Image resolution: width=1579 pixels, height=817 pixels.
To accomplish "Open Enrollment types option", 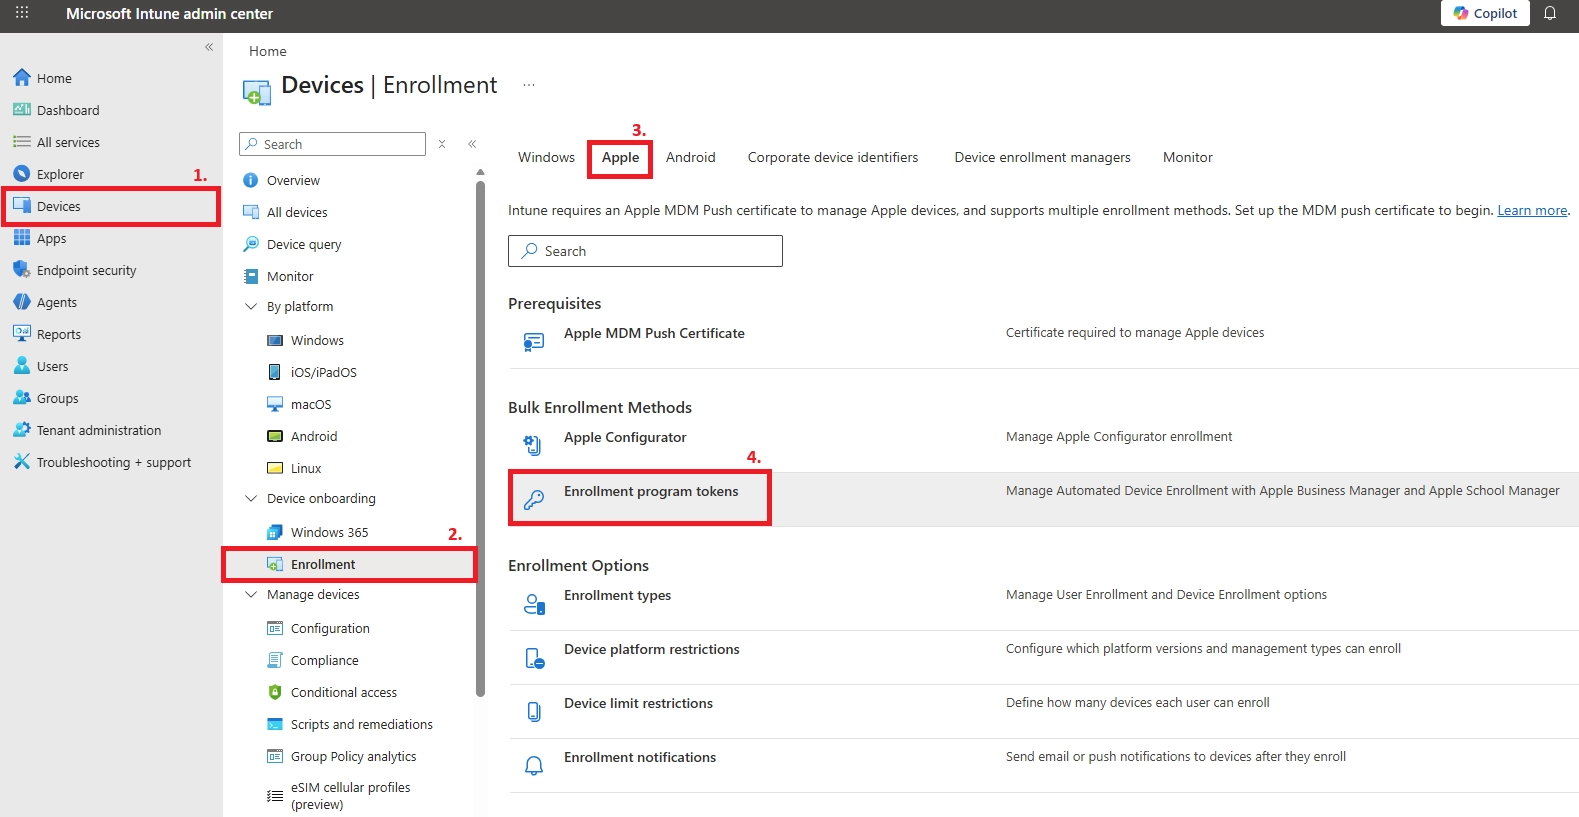I will click(617, 595).
